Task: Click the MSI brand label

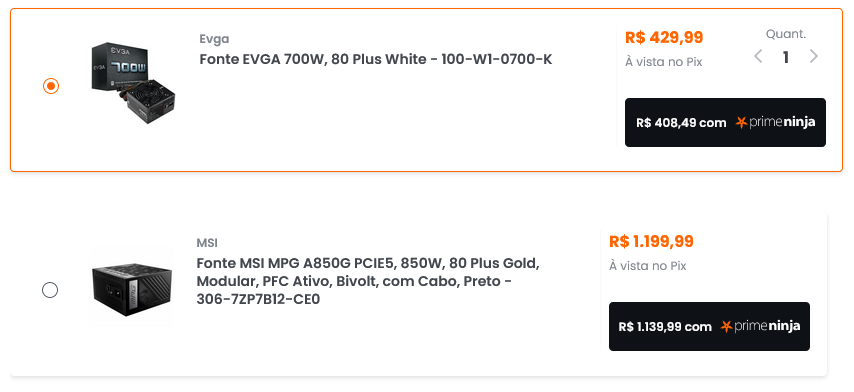Action: tap(207, 243)
